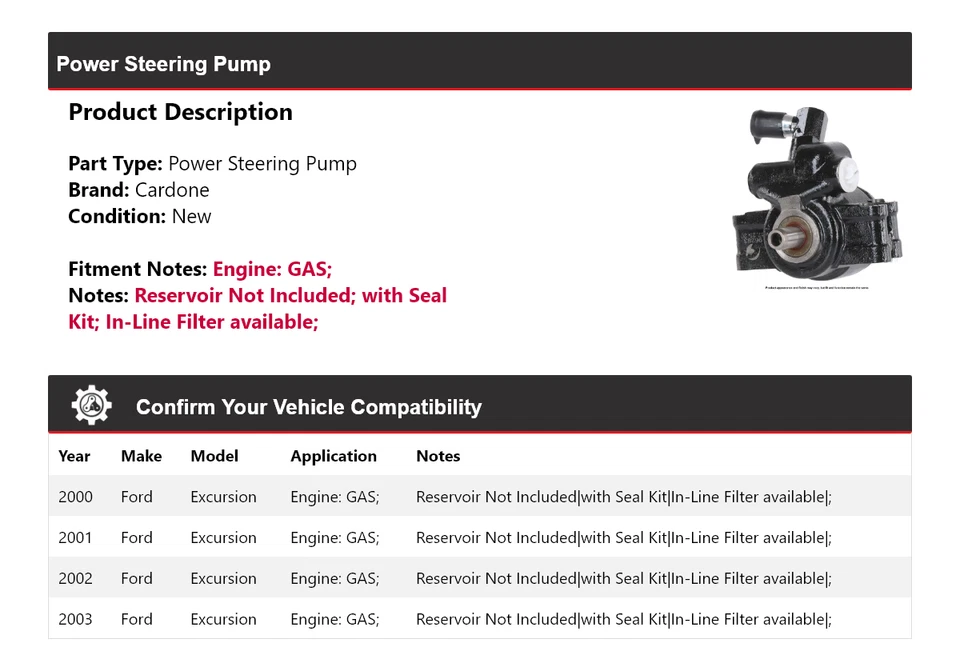Click the 2000 Ford Excursion row year
Image resolution: width=960 pixels, height=671 pixels.
[75, 497]
